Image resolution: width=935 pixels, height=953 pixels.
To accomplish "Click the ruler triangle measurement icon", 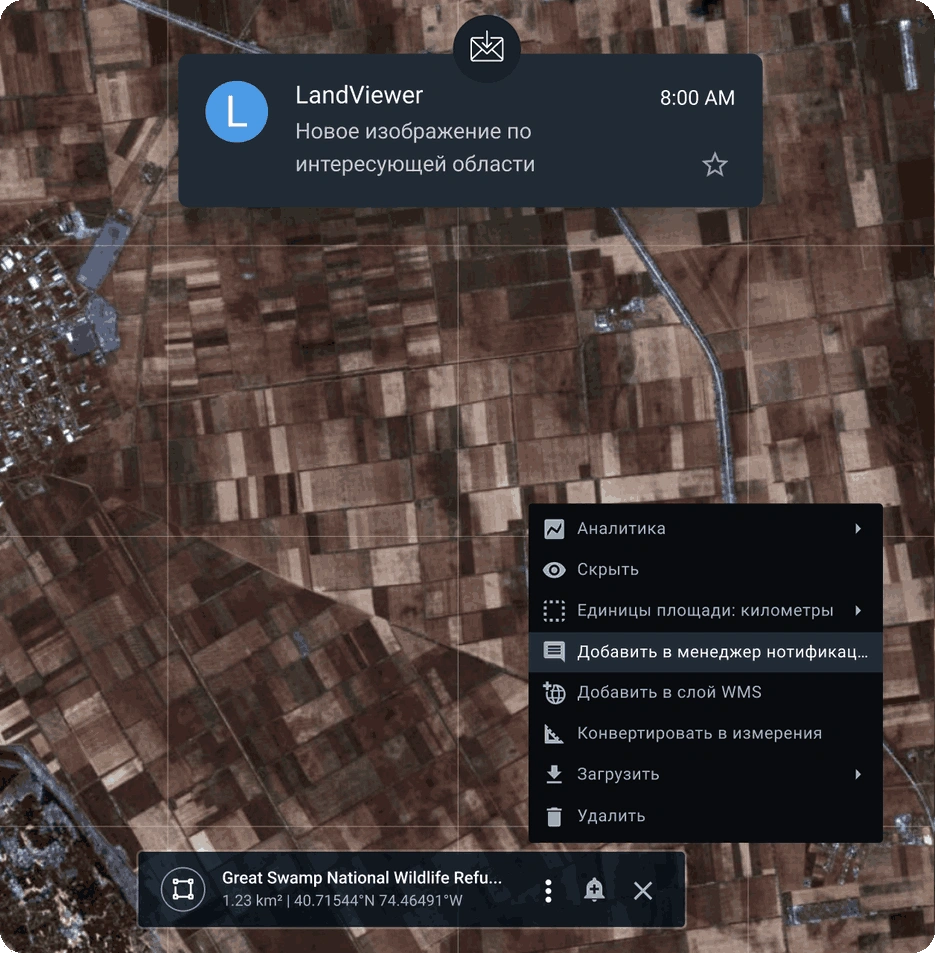I will (554, 734).
